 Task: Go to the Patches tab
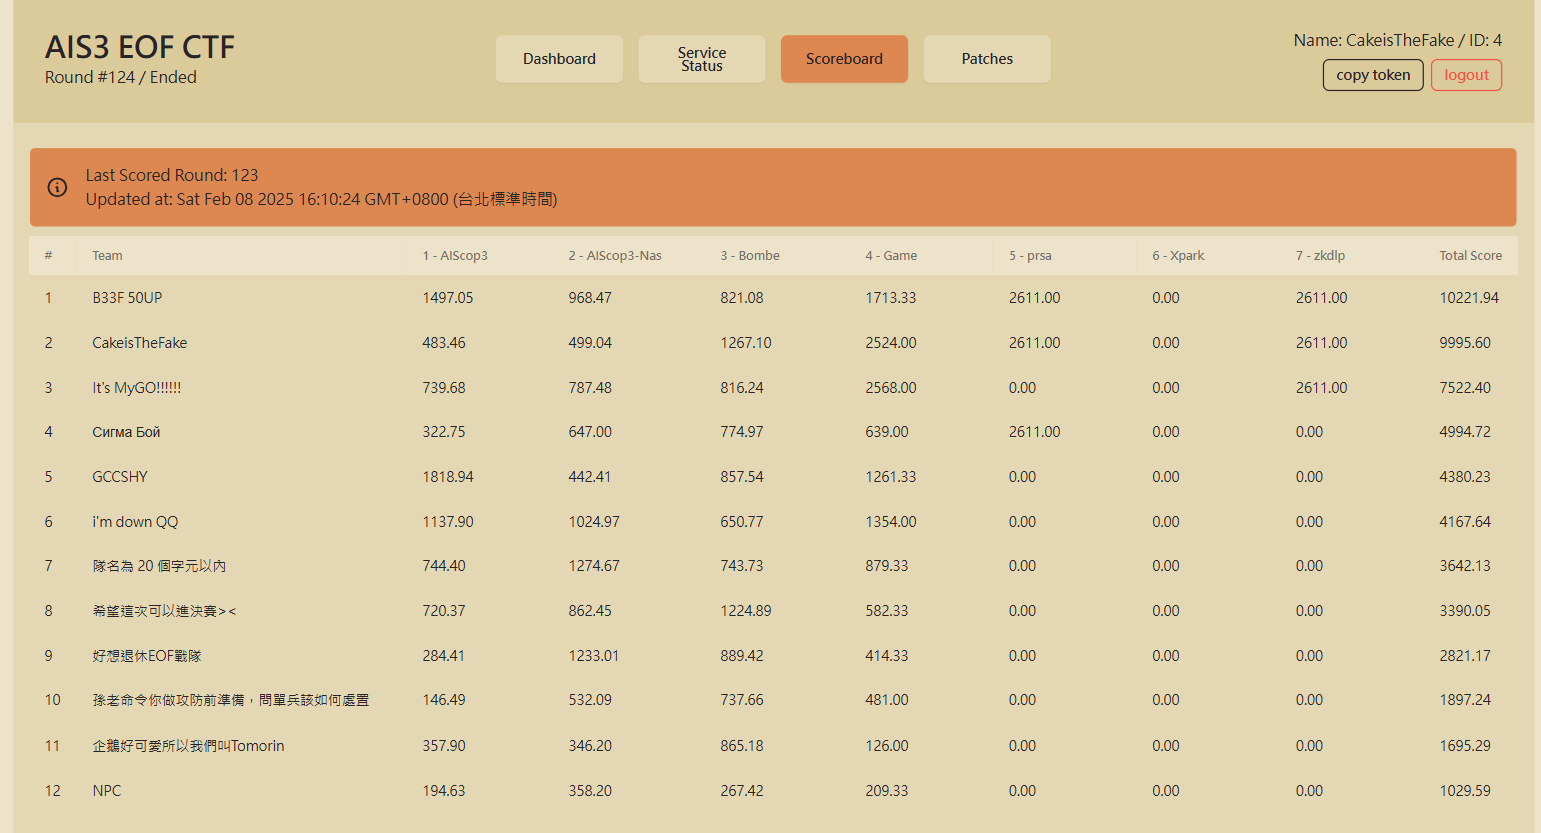(x=987, y=59)
